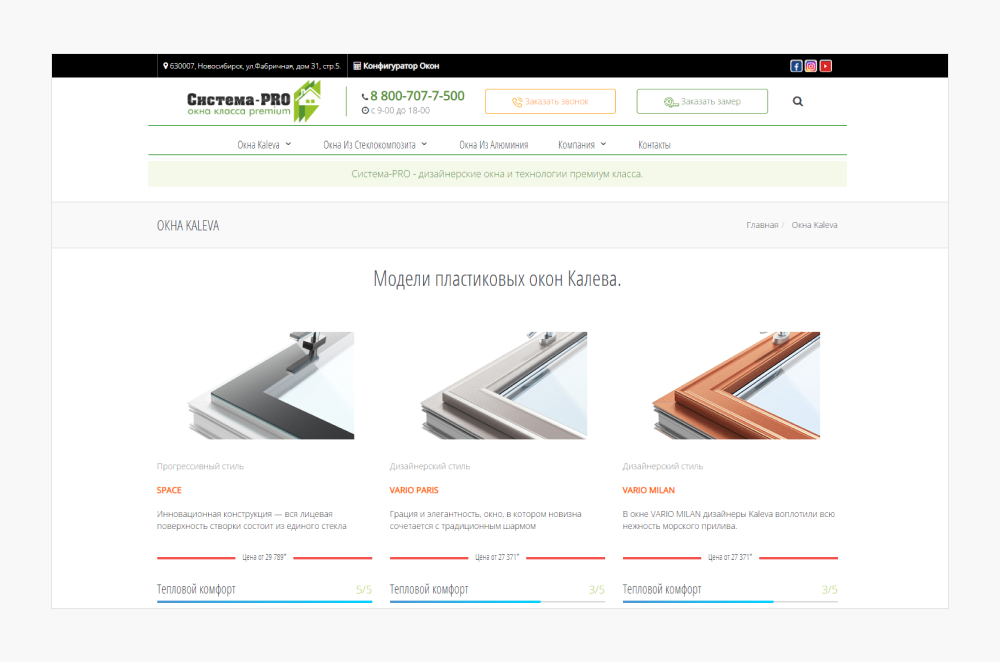1000x662 pixels.
Task: Open the Facebook social icon
Action: click(796, 66)
